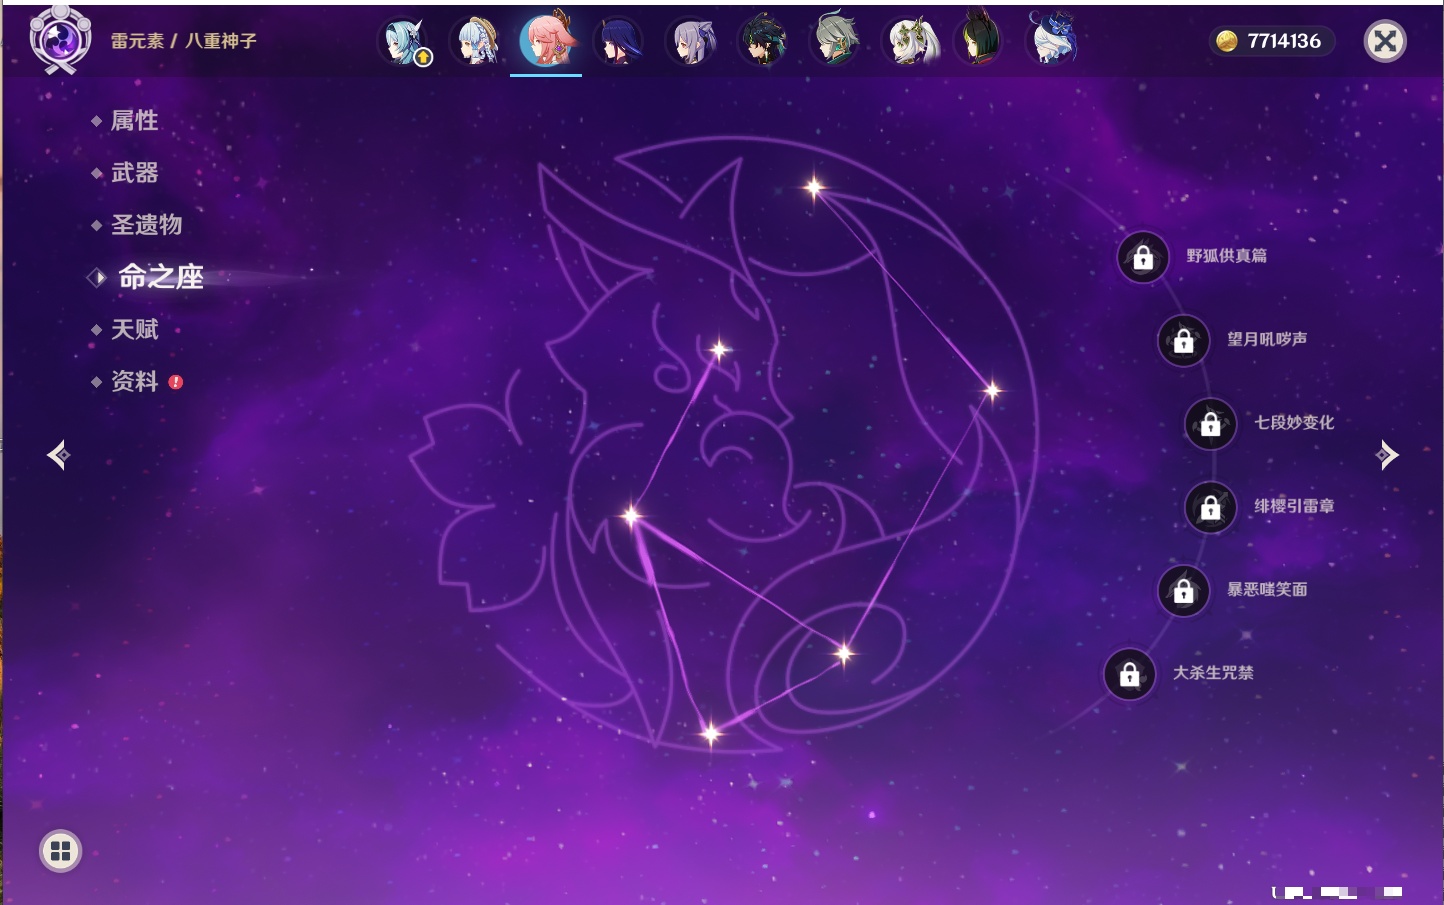Click the leftmost star node of the constellation
The height and width of the screenshot is (905, 1444).
click(x=631, y=516)
